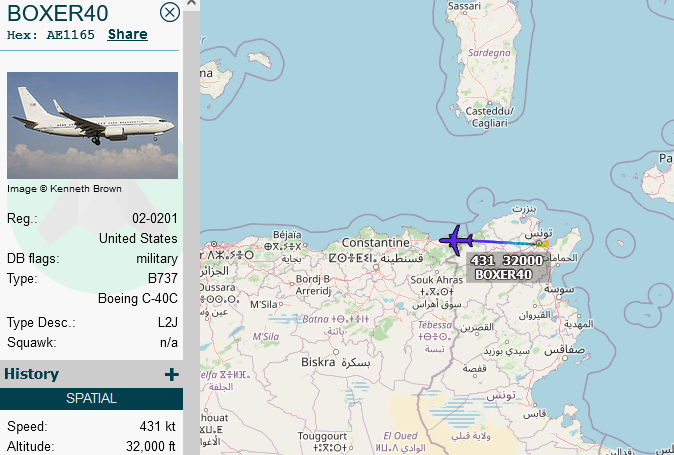Click the El Oued label on map
The image size is (674, 455).
point(400,436)
